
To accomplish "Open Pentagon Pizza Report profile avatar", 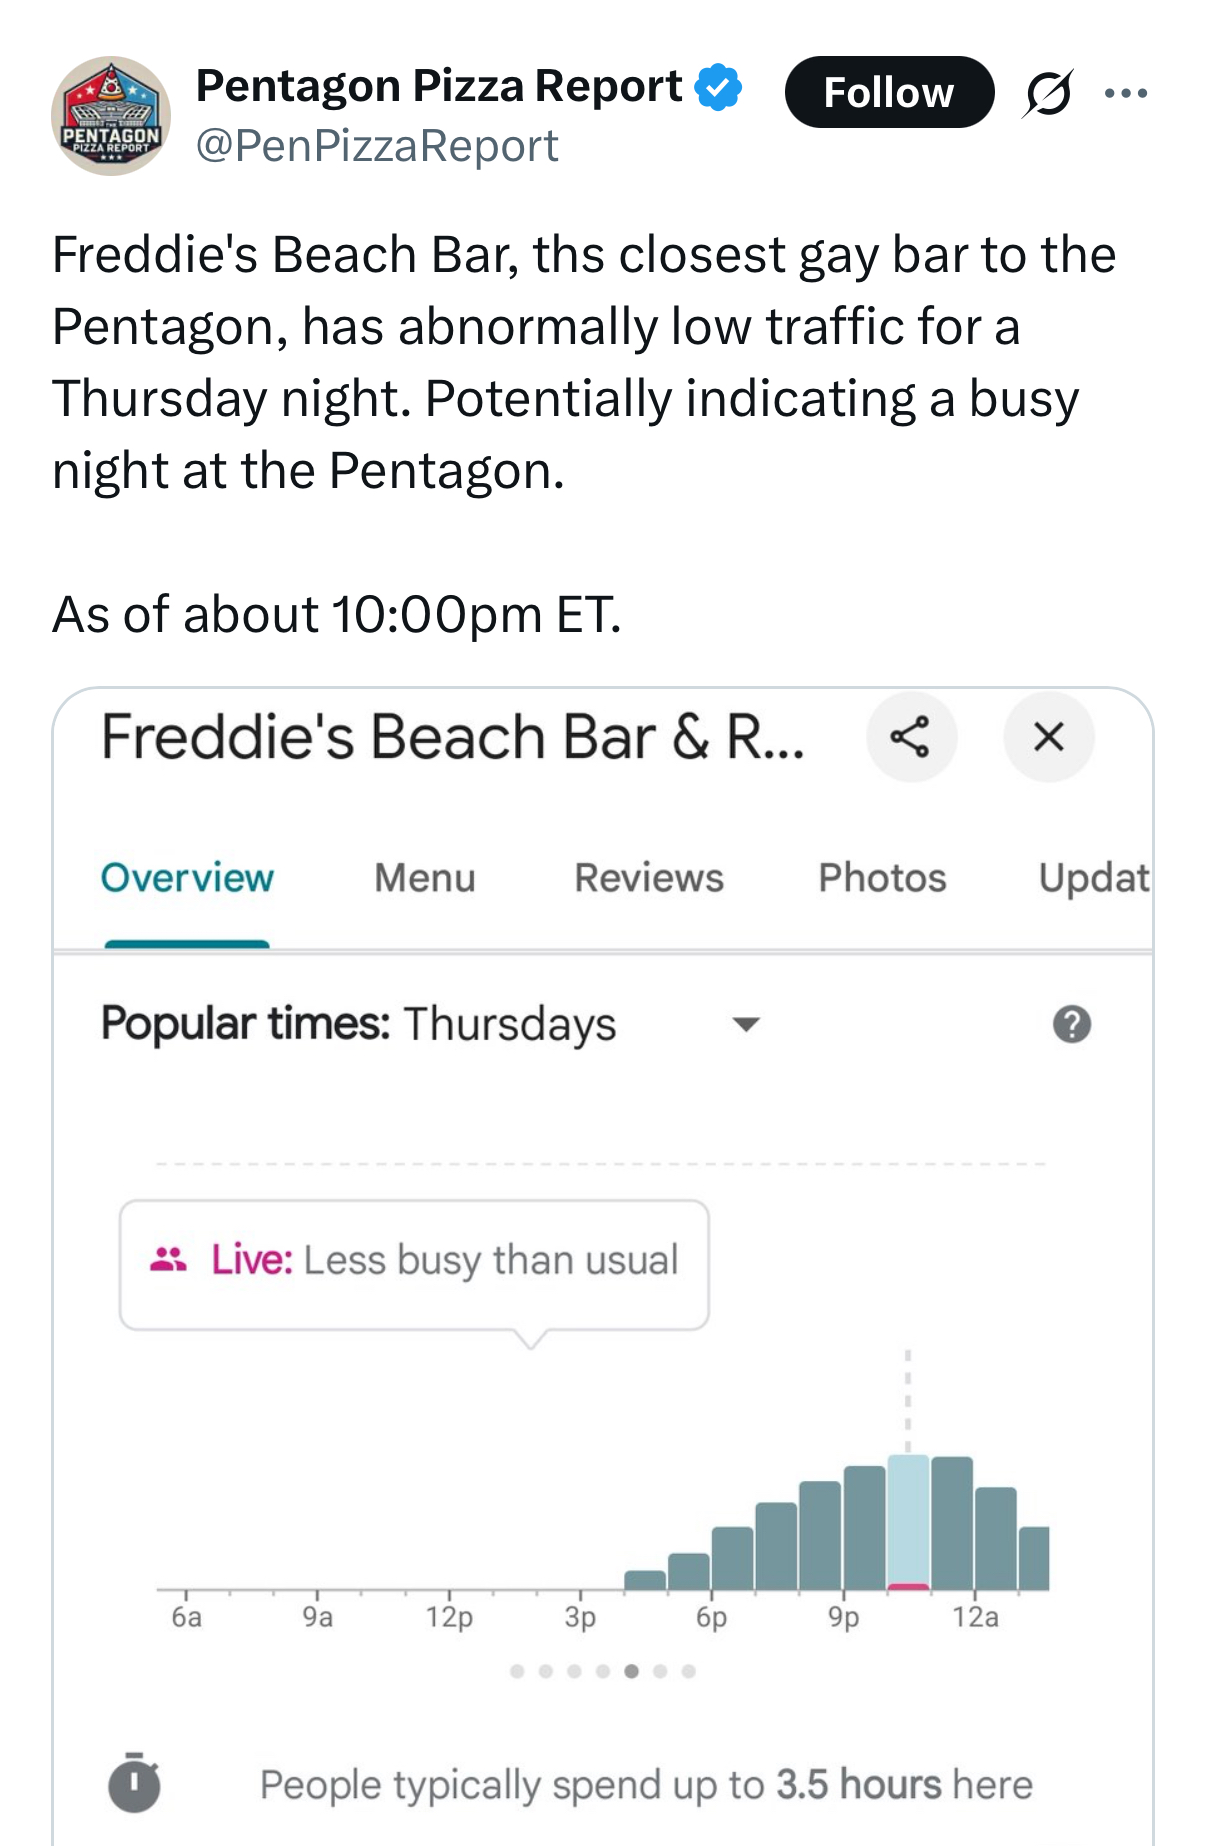I will tap(111, 116).
